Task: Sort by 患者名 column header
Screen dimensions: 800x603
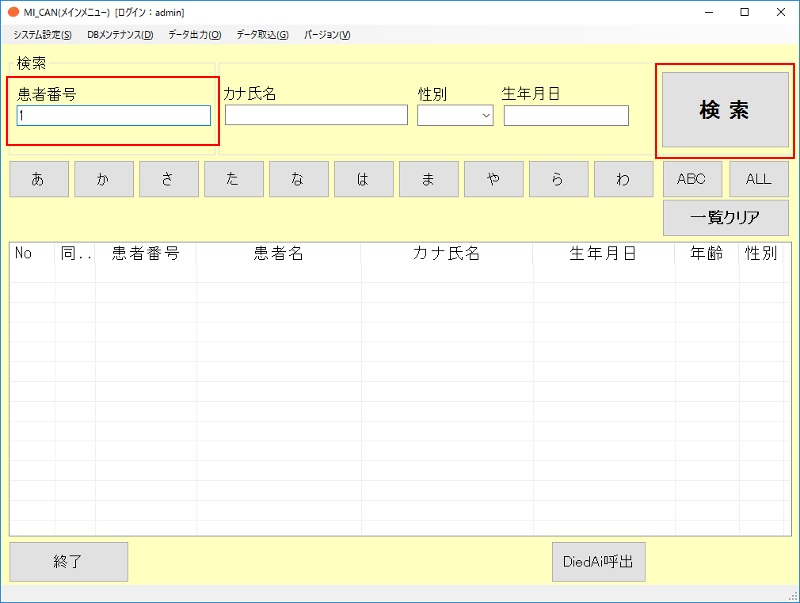Action: point(278,254)
